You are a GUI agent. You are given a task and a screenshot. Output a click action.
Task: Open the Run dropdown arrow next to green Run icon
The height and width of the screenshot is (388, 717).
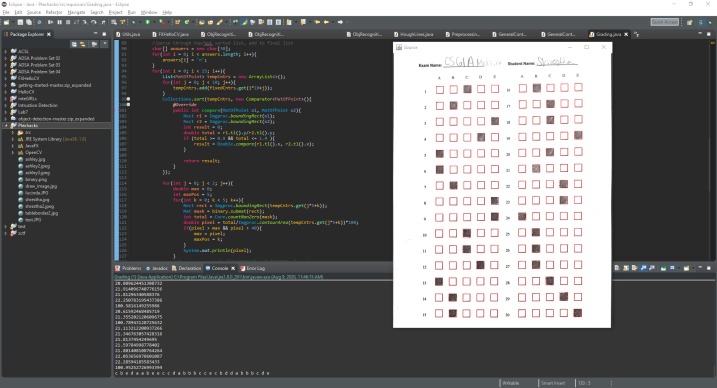[154, 22]
